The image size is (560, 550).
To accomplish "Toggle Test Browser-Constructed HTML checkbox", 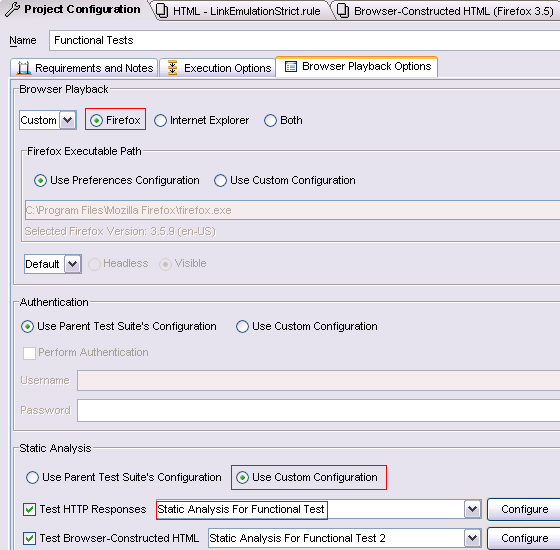I will 29,538.
